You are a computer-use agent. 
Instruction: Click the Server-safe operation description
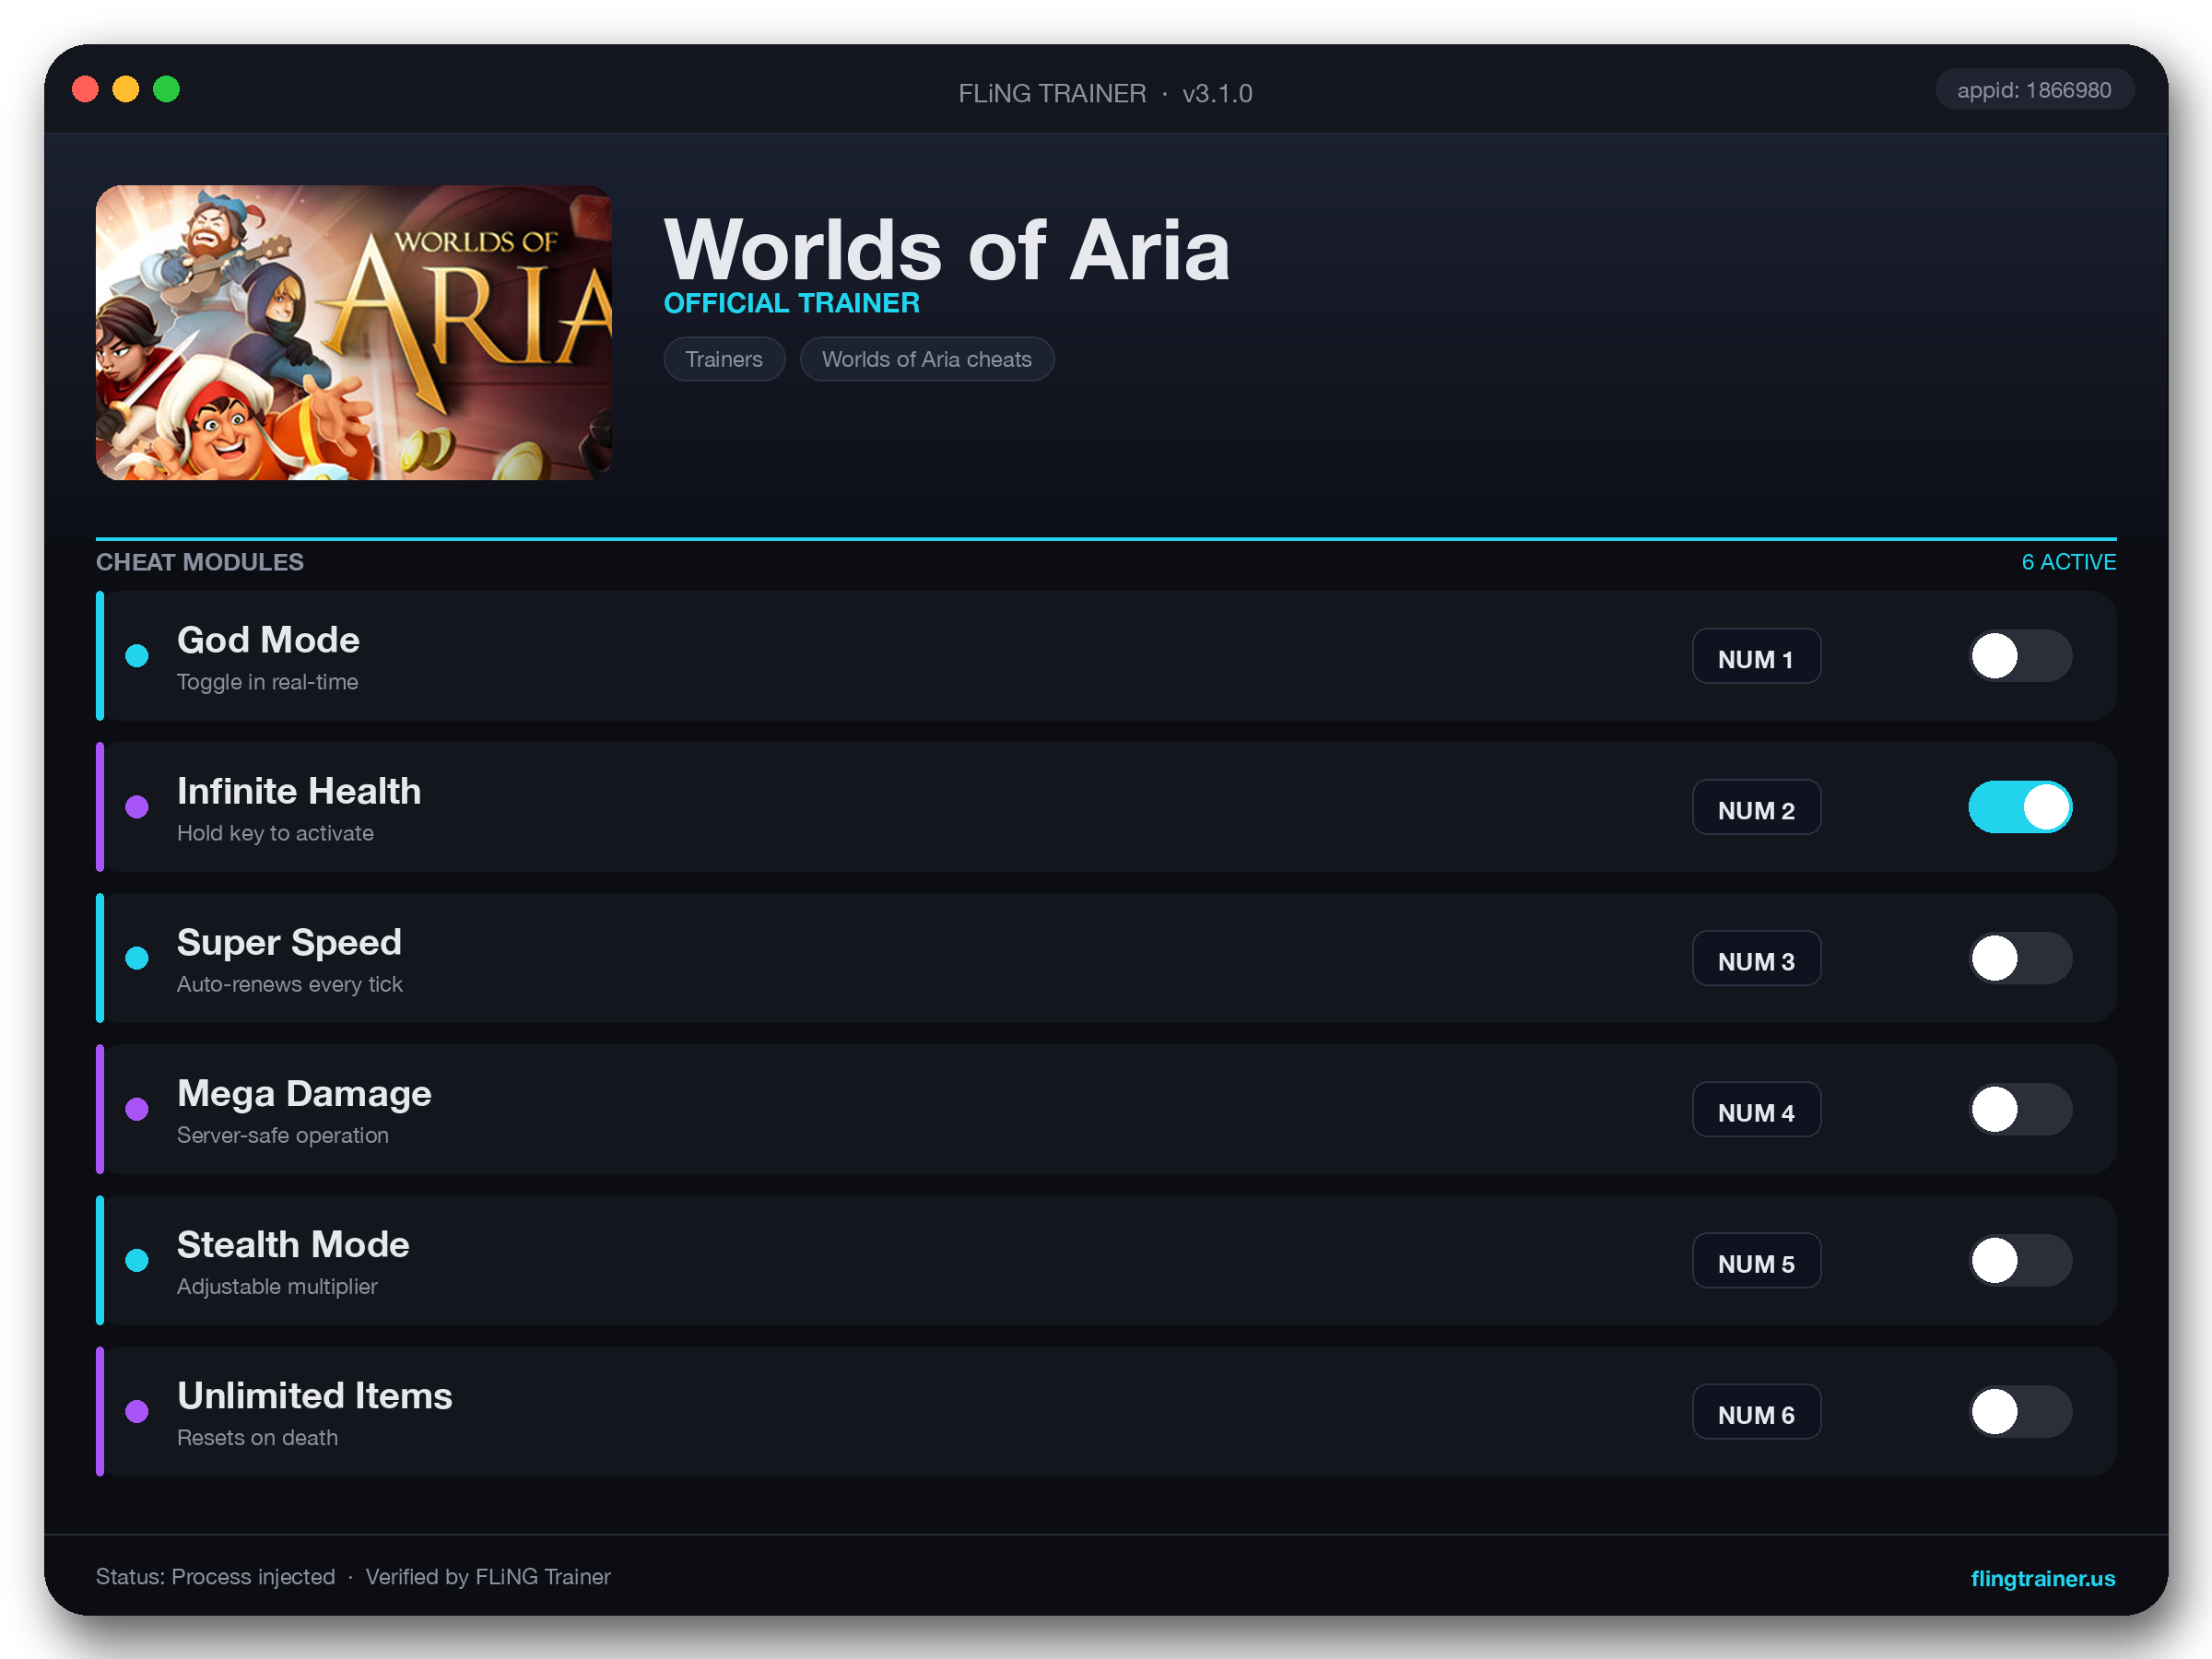(282, 1135)
